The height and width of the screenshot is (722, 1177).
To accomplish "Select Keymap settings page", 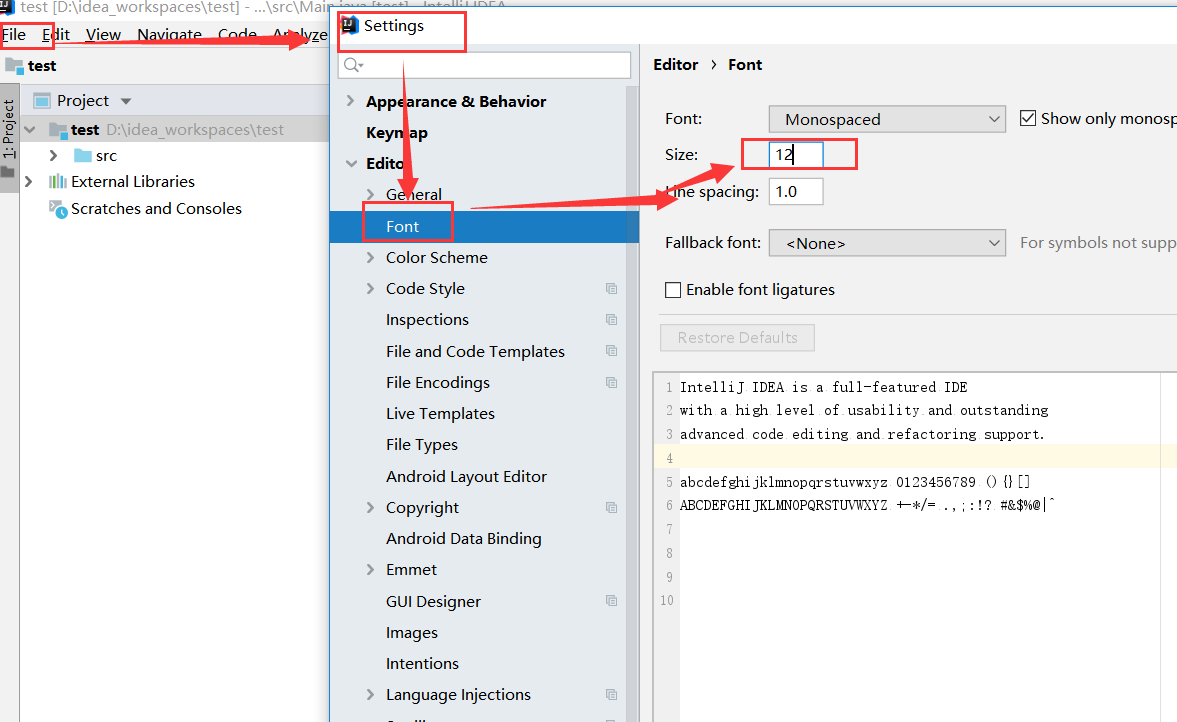I will click(396, 133).
